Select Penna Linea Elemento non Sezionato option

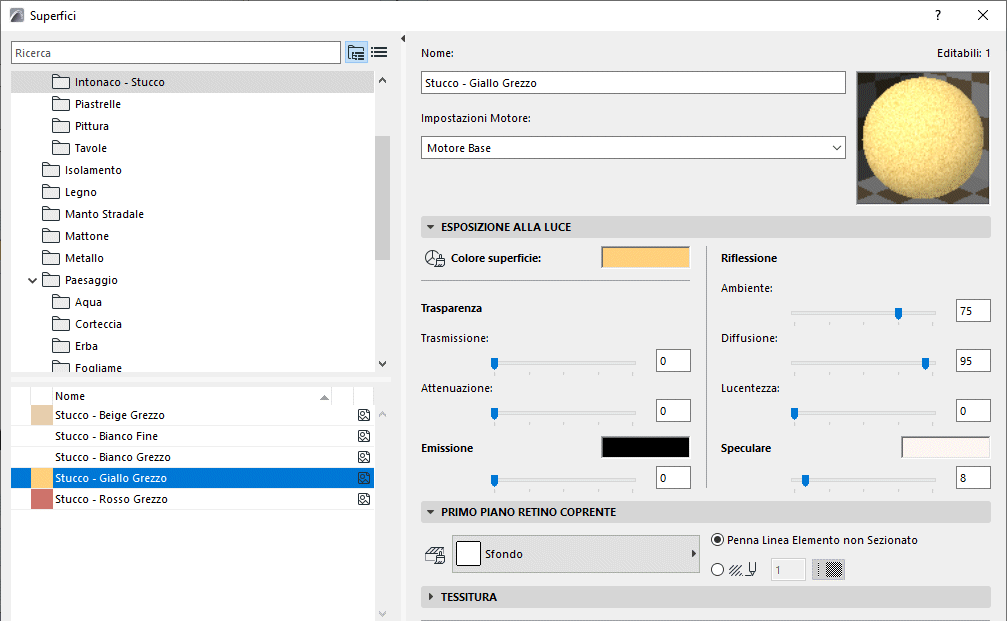(717, 540)
